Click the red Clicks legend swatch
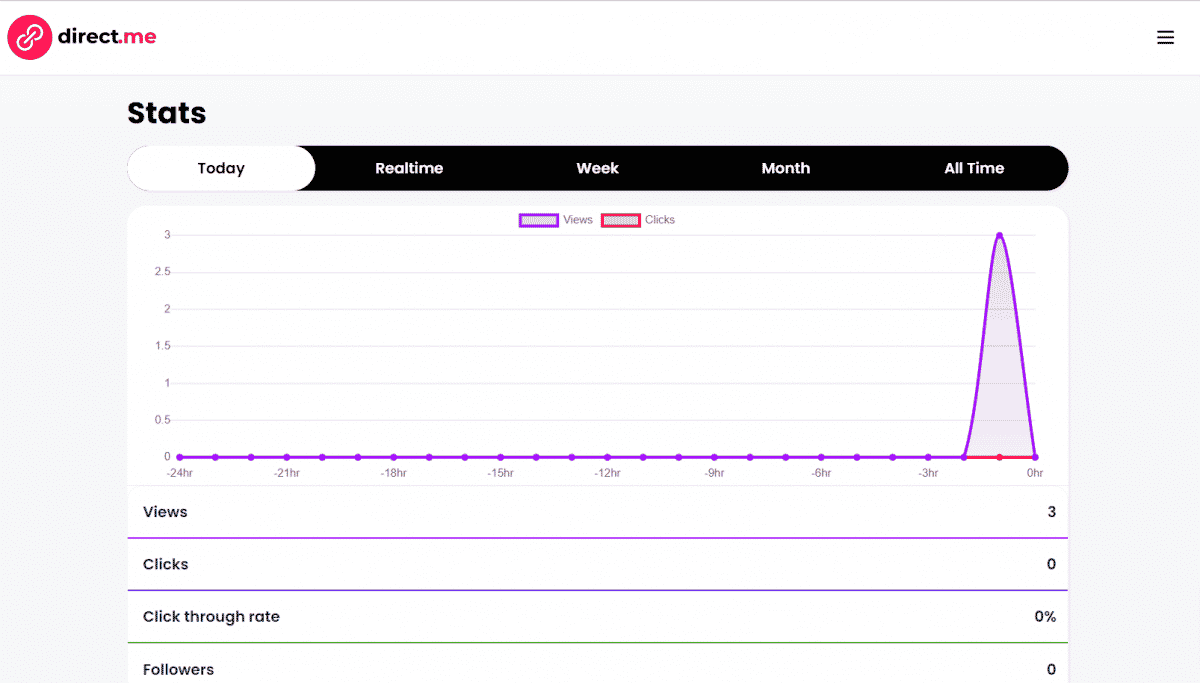This screenshot has width=1200, height=683. pos(620,219)
